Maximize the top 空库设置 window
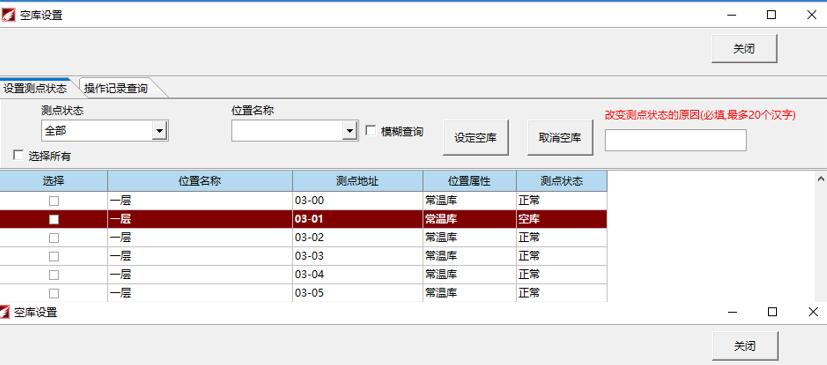The height and width of the screenshot is (365, 827). click(x=771, y=15)
